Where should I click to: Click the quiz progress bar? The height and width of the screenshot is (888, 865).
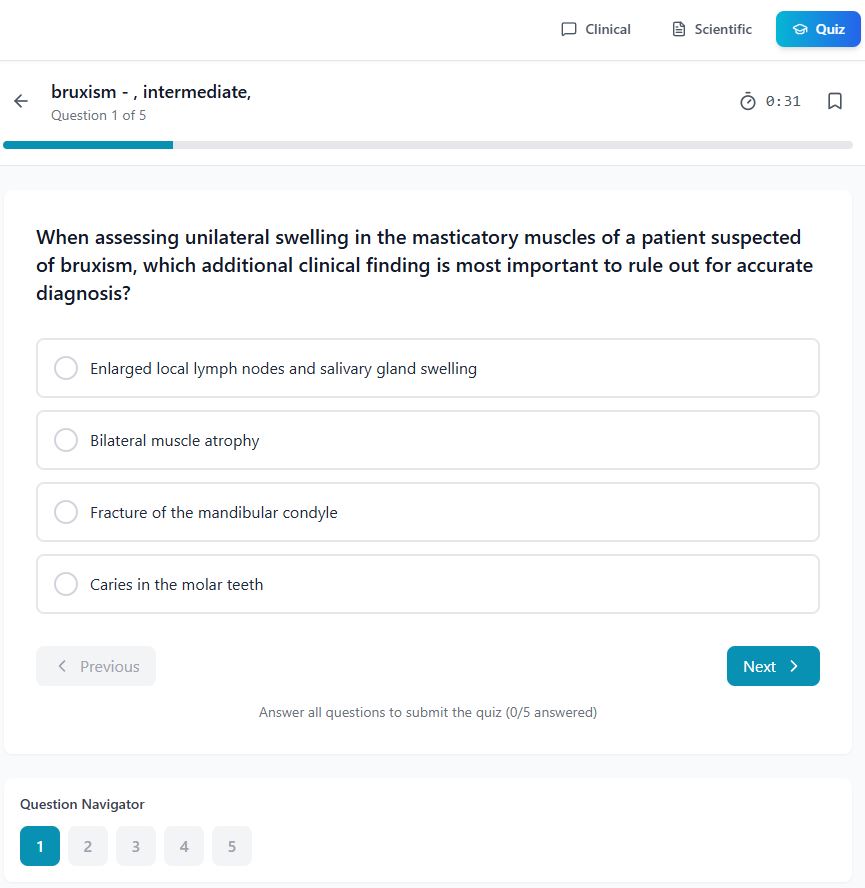click(428, 145)
